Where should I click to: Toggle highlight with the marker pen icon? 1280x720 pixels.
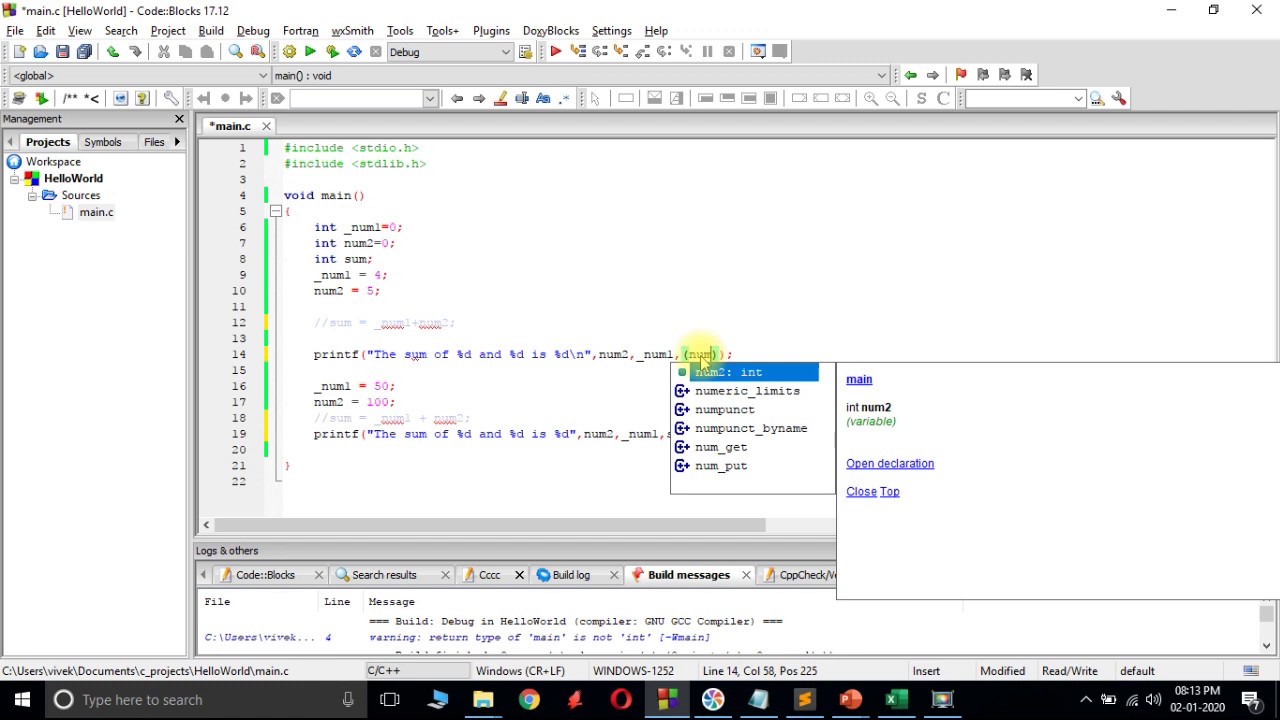point(501,98)
